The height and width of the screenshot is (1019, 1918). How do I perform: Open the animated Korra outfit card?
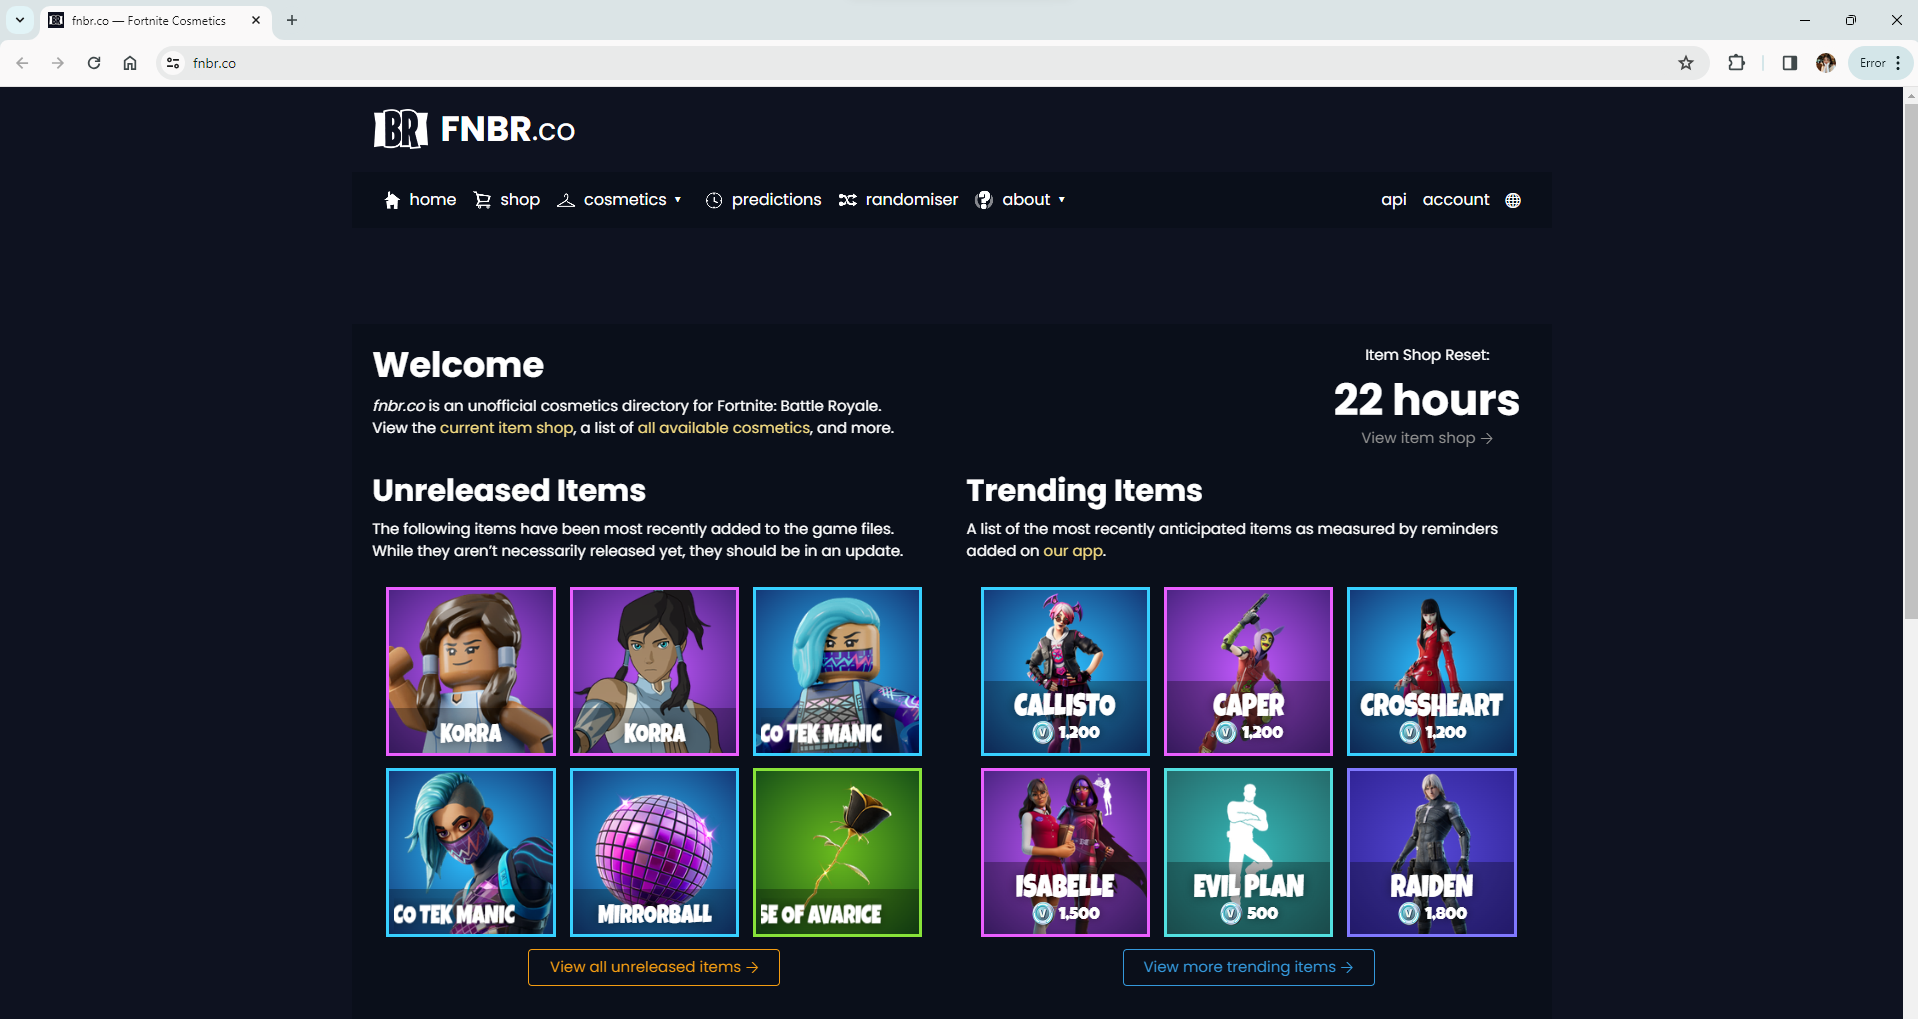(x=654, y=671)
